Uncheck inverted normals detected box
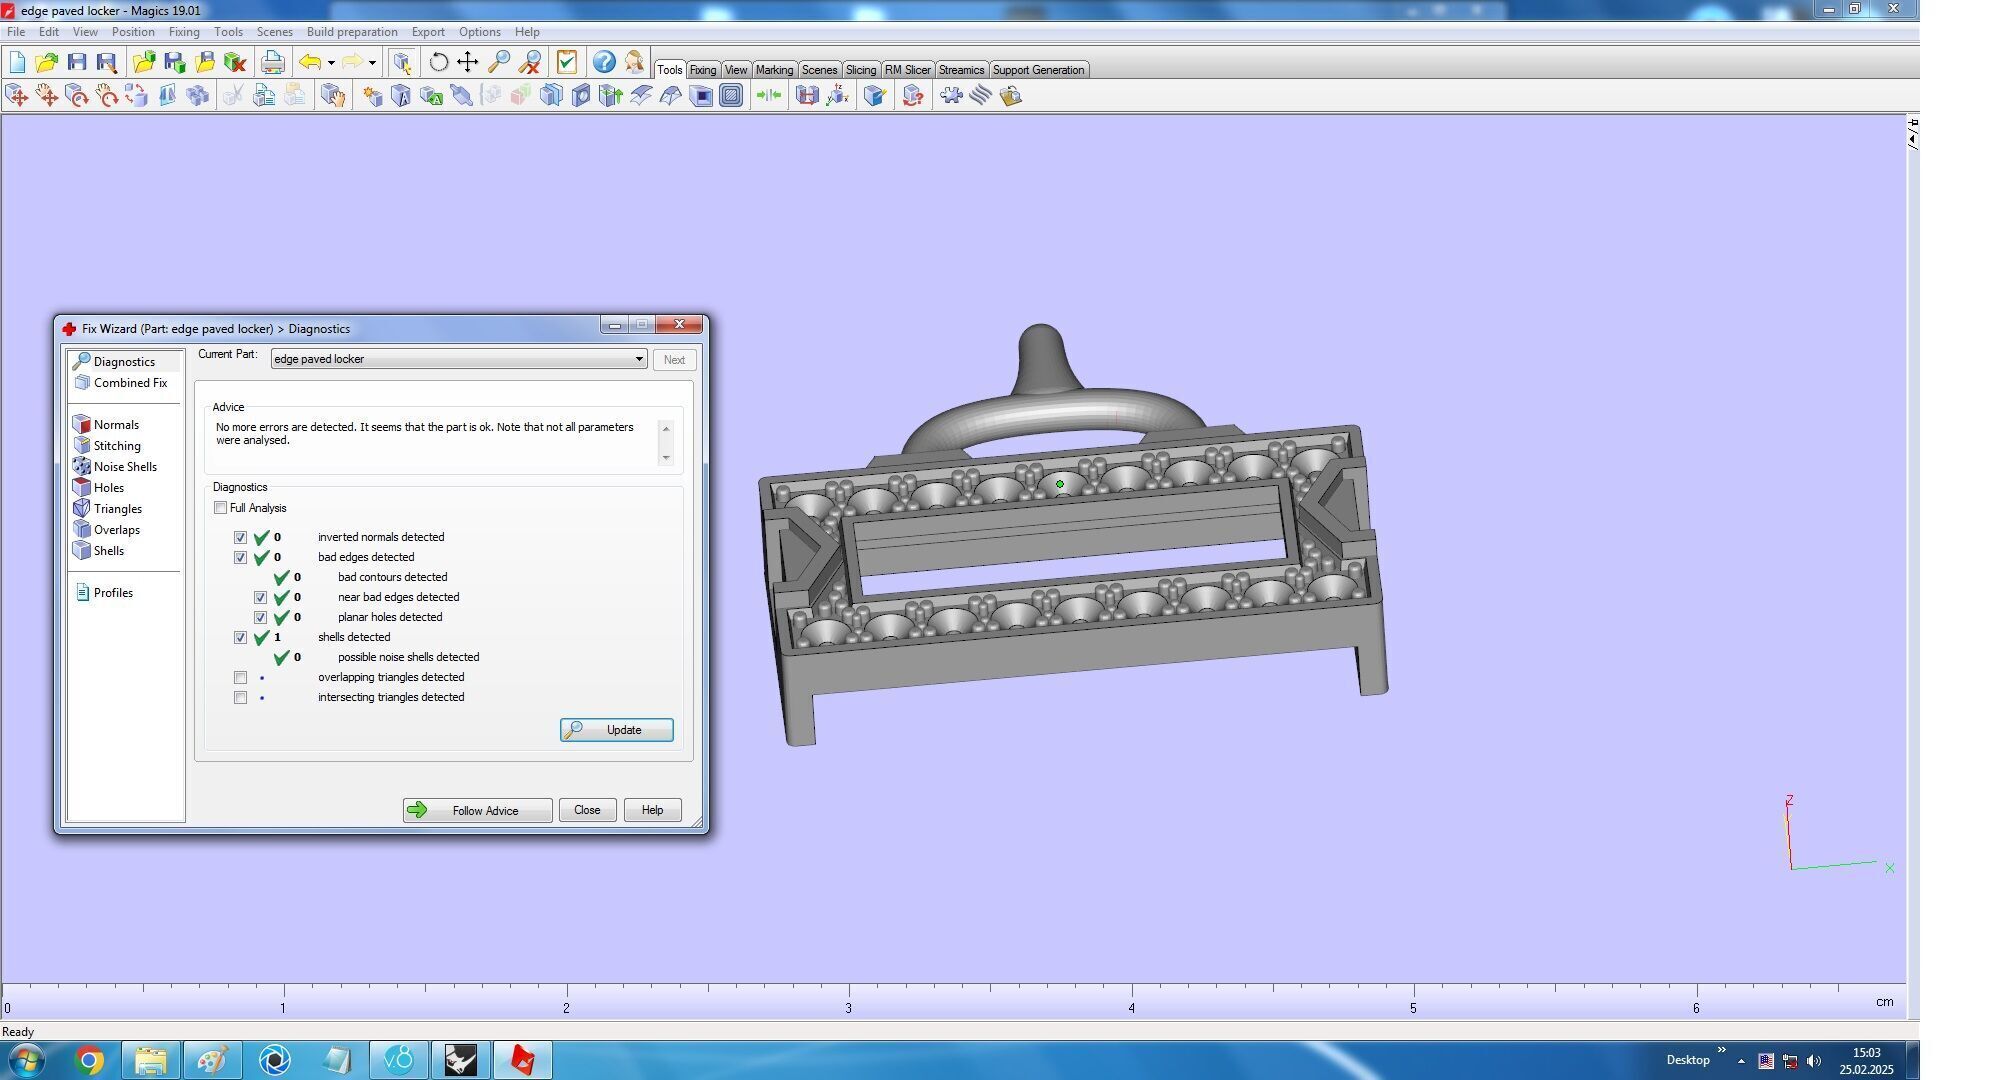 coord(240,538)
